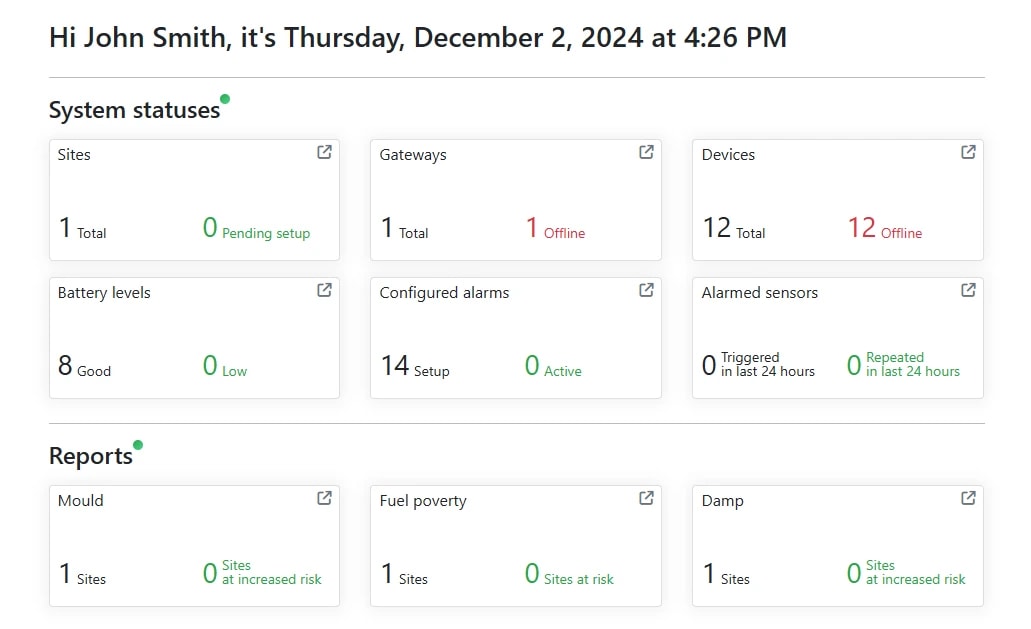Open the Sites card external link icon
1031x629 pixels.
[x=323, y=151]
